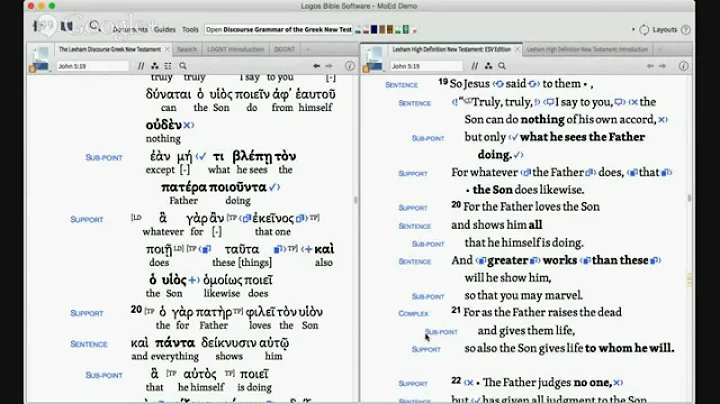Add a new tab in the right panel
720x404 pixels.
point(660,49)
